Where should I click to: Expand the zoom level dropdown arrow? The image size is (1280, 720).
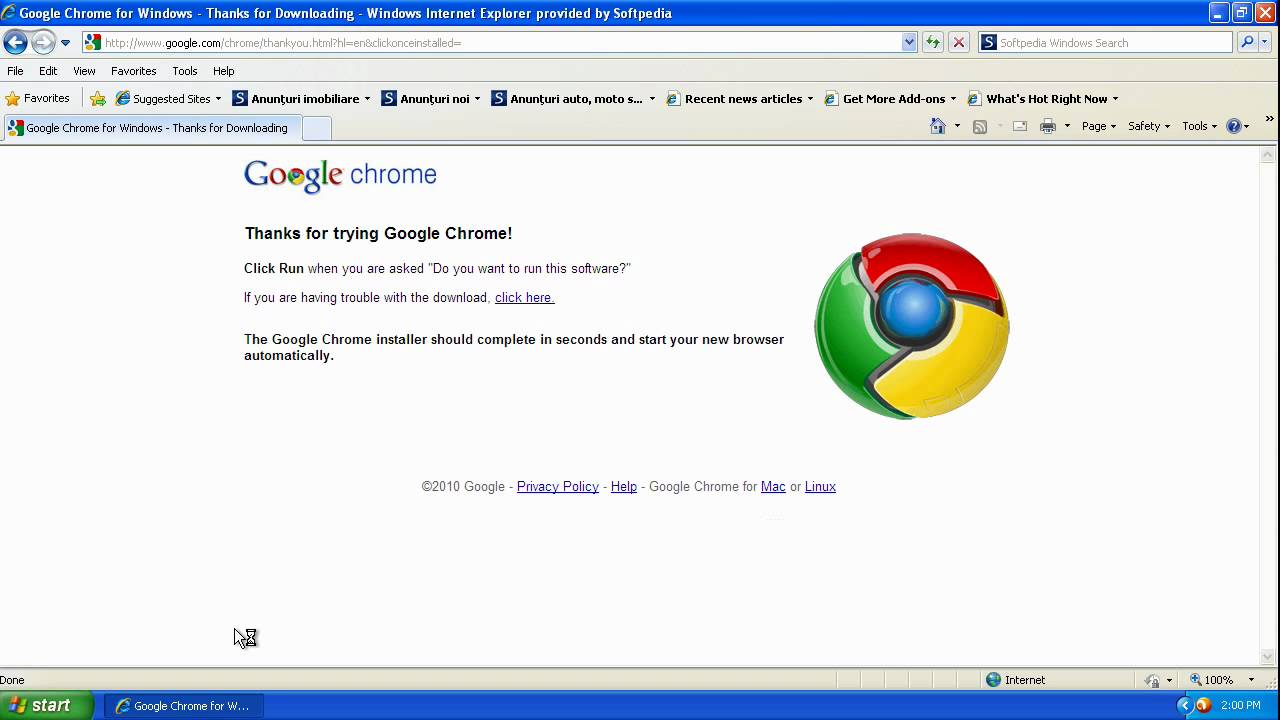(x=1250, y=680)
